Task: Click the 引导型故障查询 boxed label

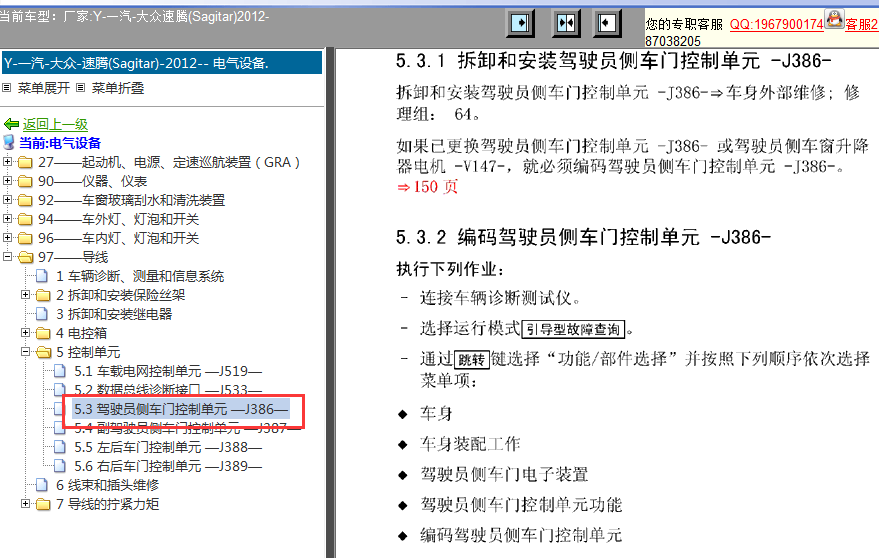Action: (573, 329)
